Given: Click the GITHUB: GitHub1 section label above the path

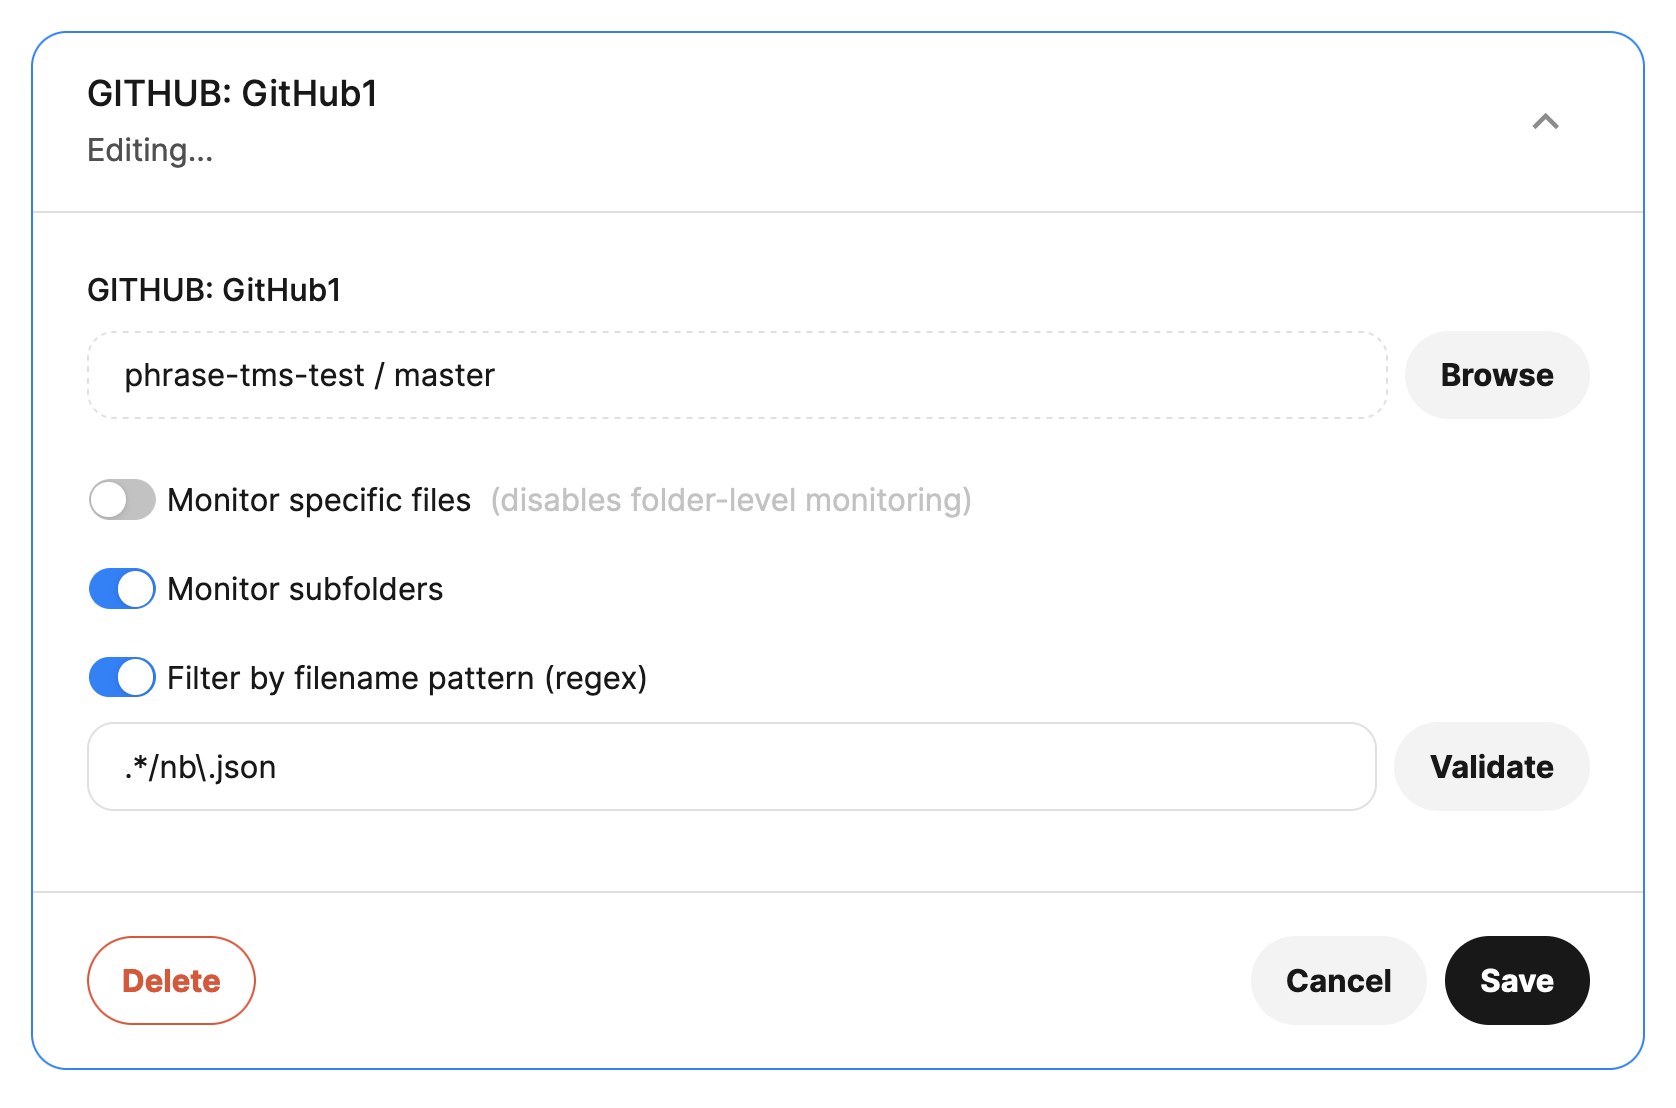Looking at the screenshot, I should (214, 290).
